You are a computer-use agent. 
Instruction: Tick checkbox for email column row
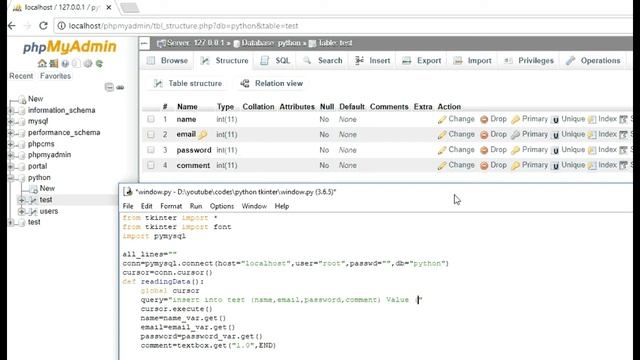[x=151, y=134]
